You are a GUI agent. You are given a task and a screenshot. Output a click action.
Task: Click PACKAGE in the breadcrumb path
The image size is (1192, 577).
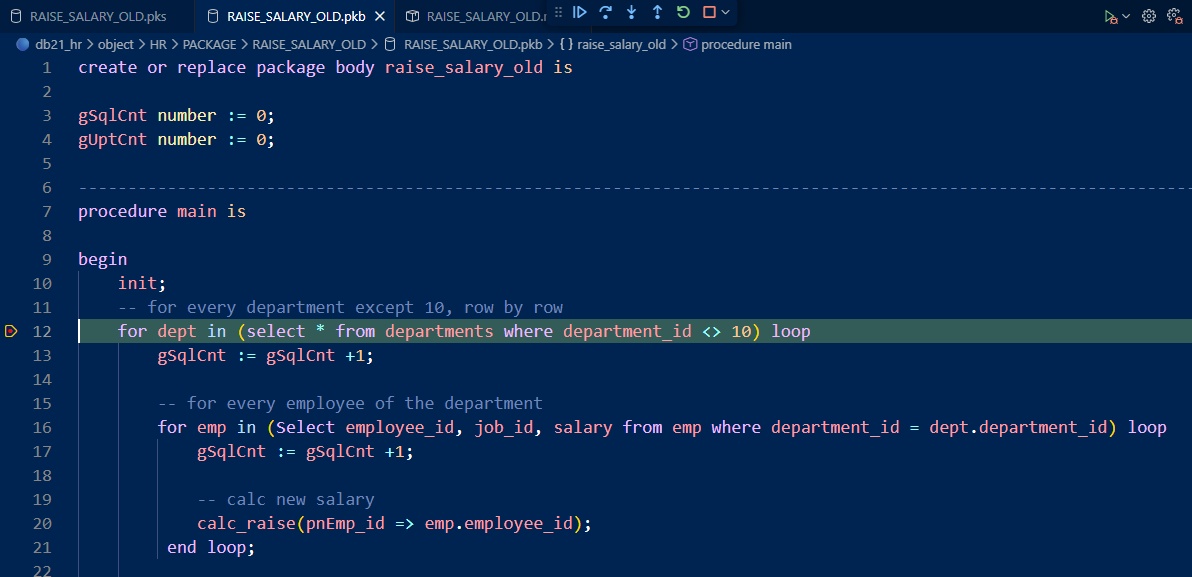(x=209, y=45)
